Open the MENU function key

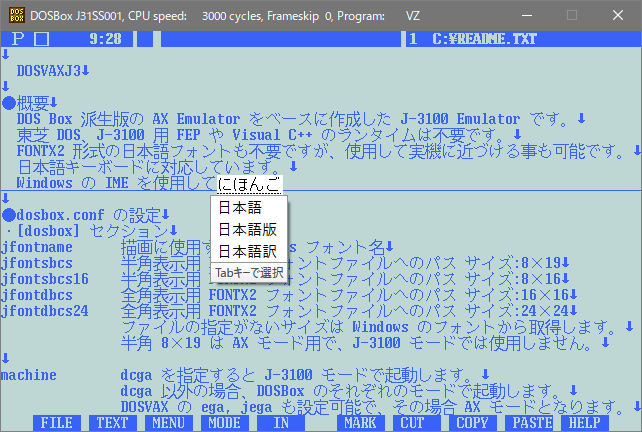coord(169,423)
